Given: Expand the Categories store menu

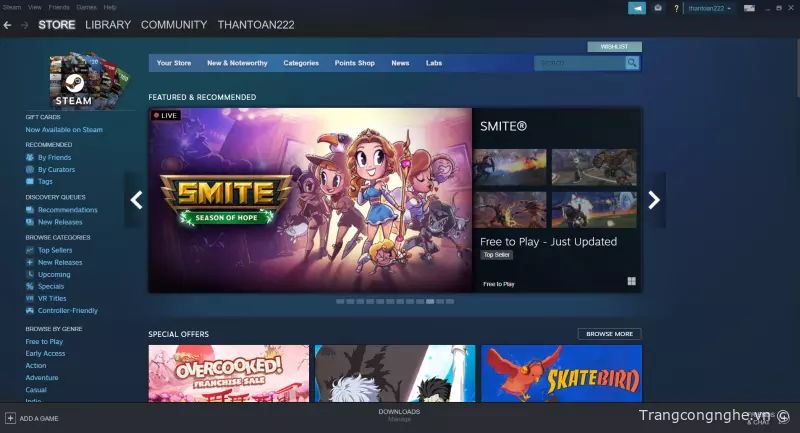Looking at the screenshot, I should coord(301,63).
